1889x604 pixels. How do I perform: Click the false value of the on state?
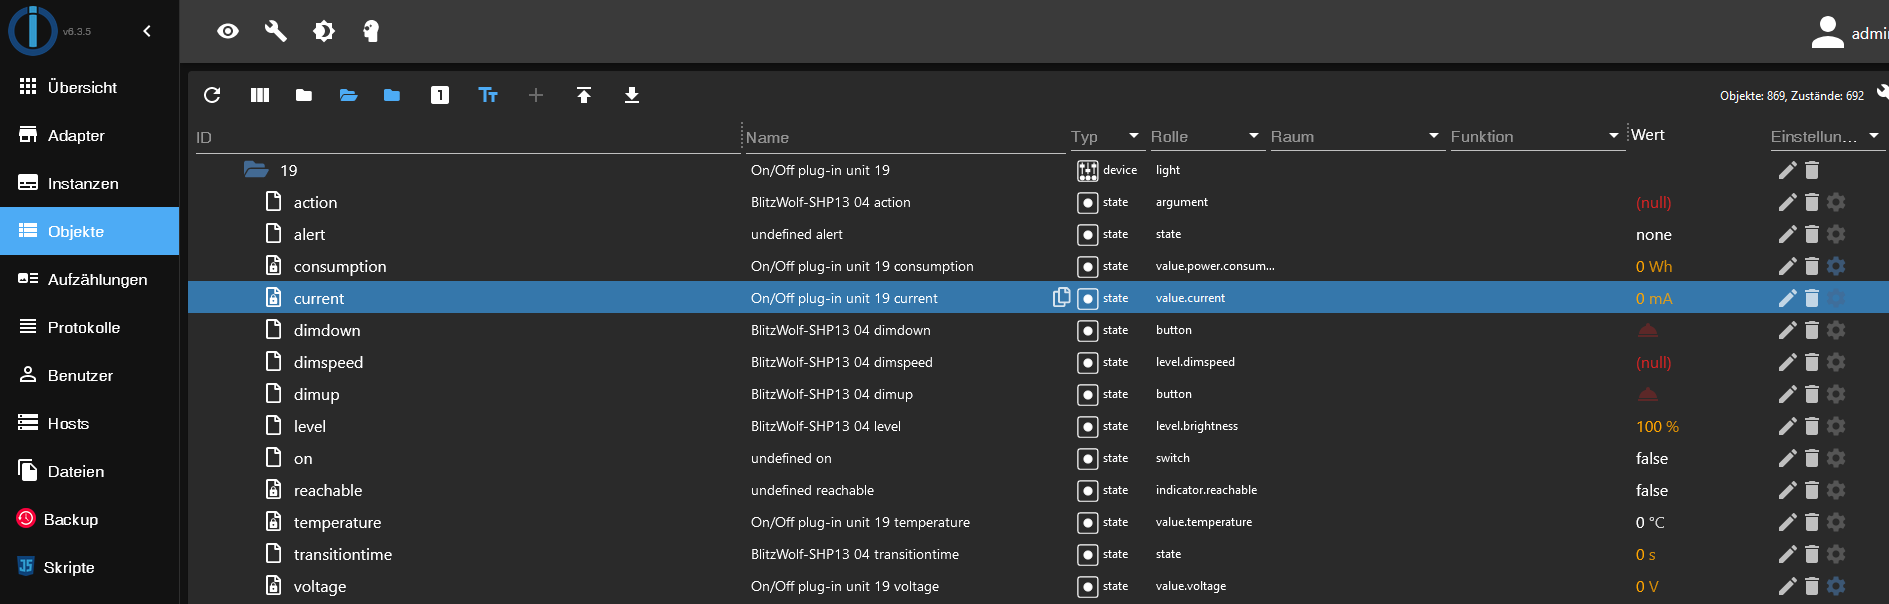(1652, 458)
